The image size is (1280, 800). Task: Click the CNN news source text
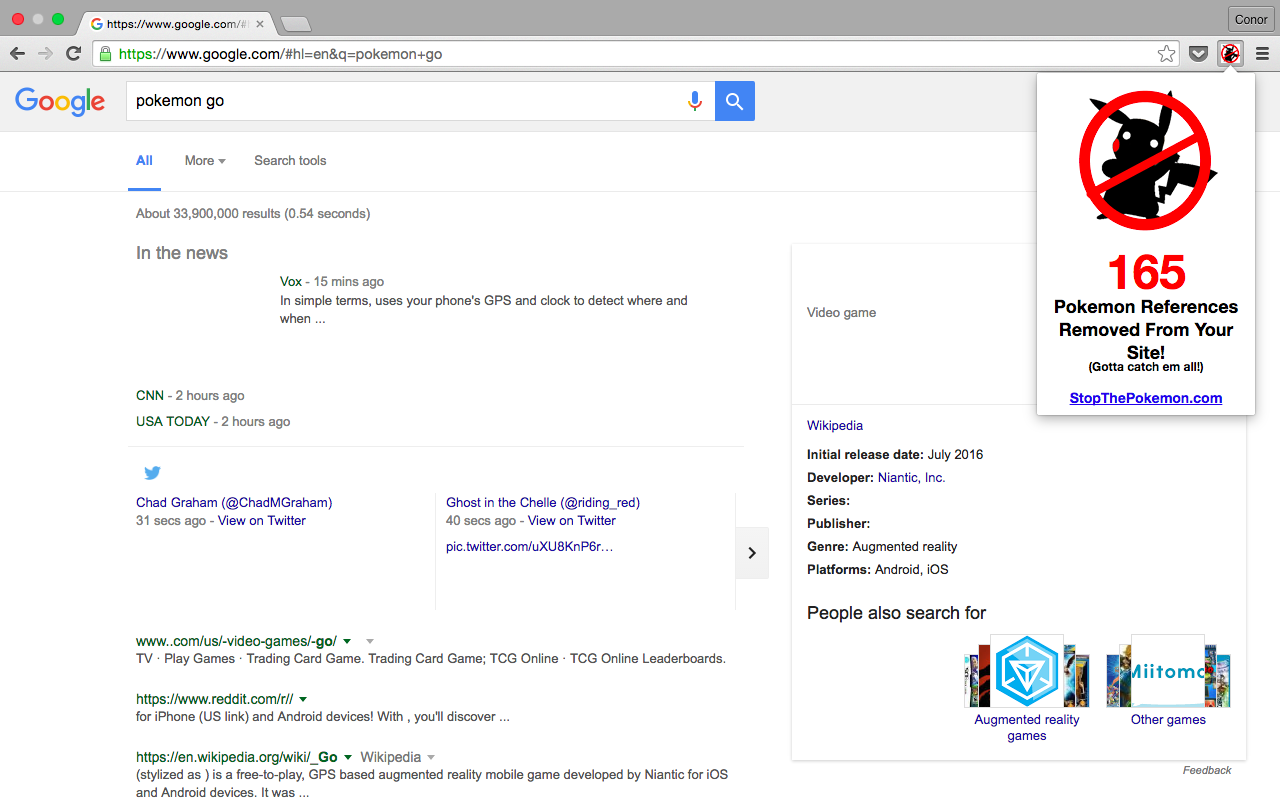click(x=150, y=395)
